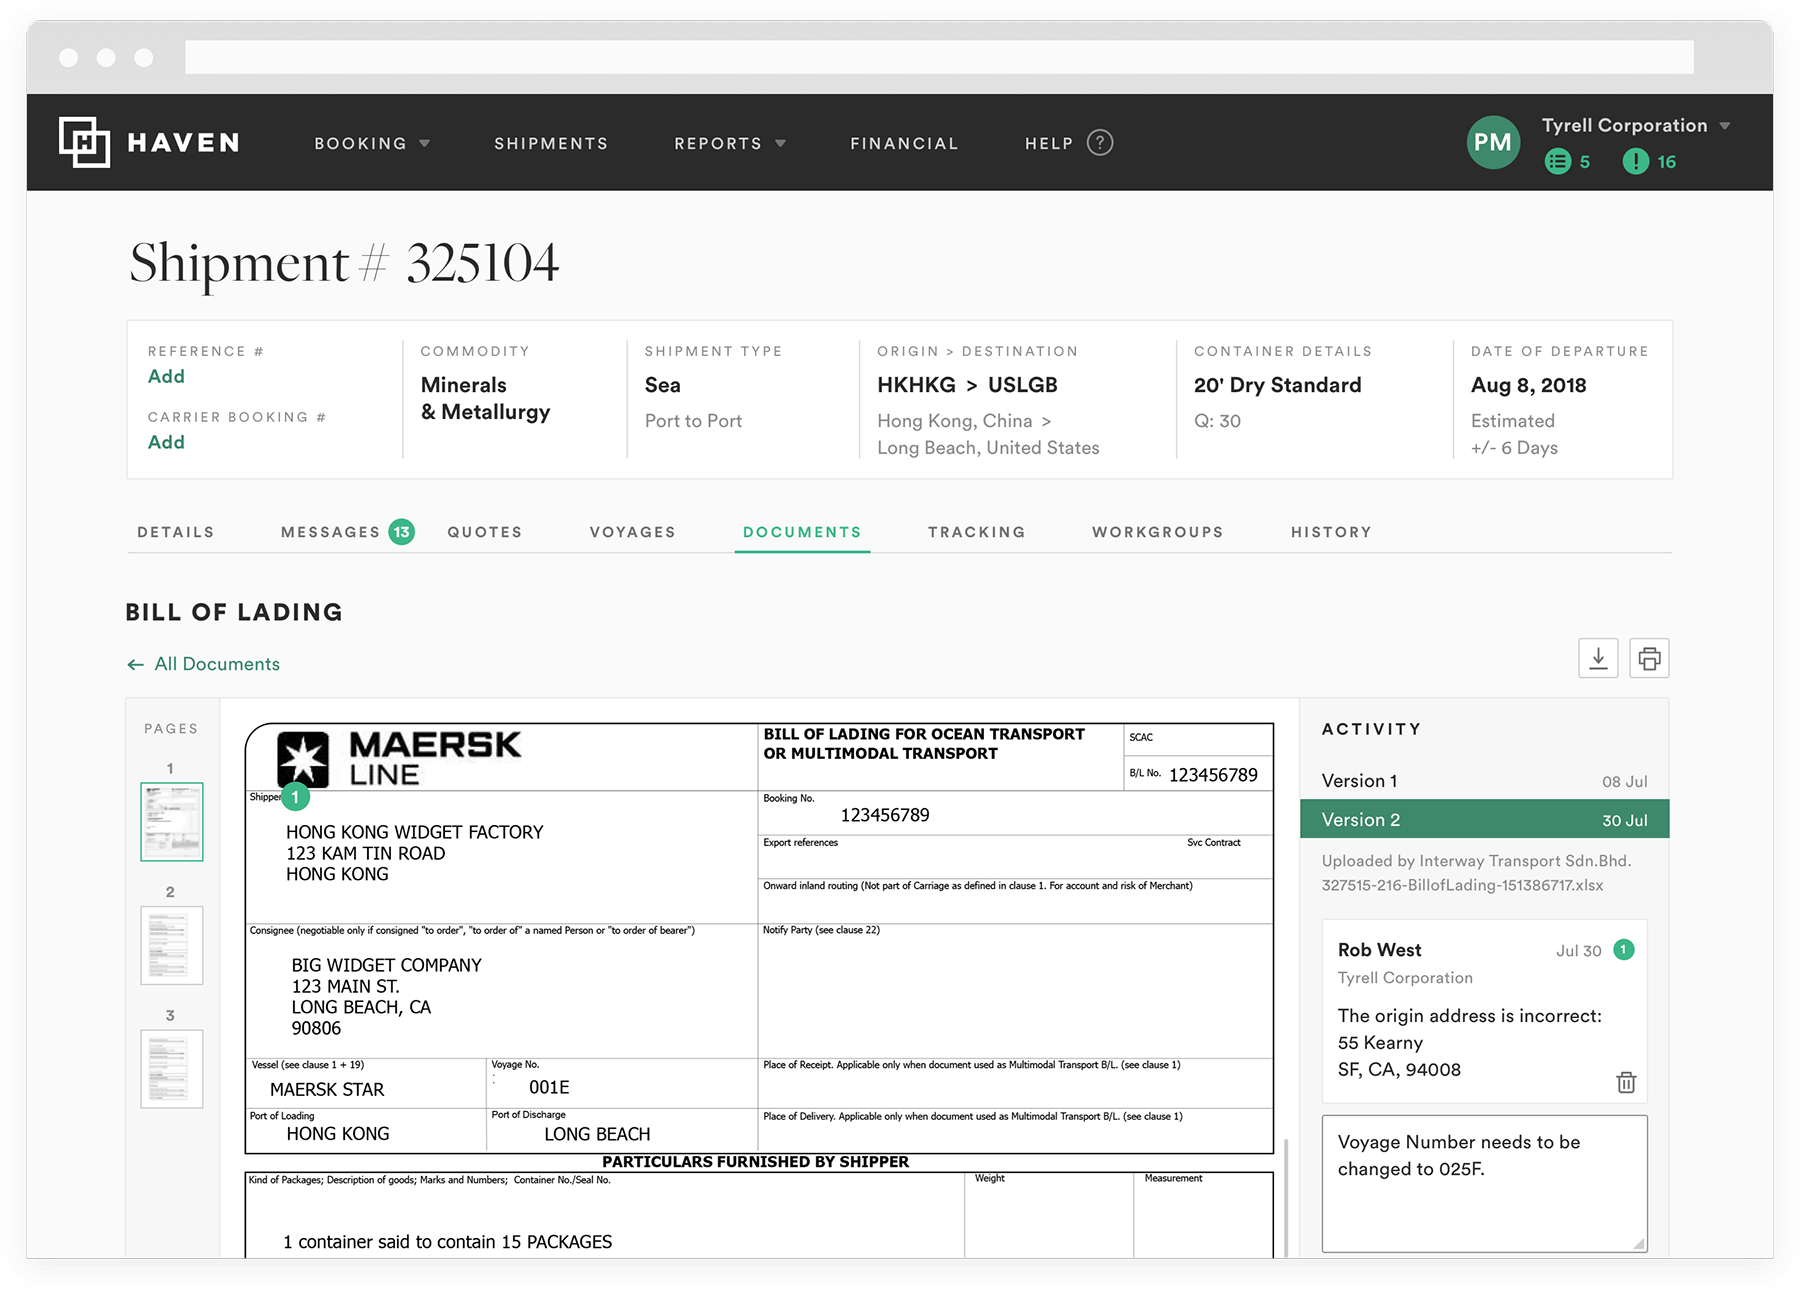Open the alerts icon showing 16
This screenshot has height=1292, width=1800.
click(1635, 161)
